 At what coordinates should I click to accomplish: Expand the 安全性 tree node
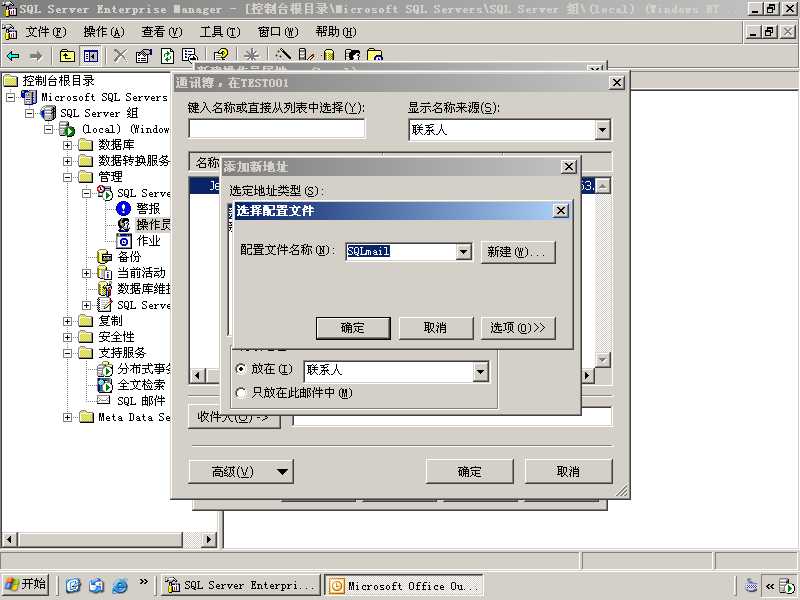[x=67, y=337]
